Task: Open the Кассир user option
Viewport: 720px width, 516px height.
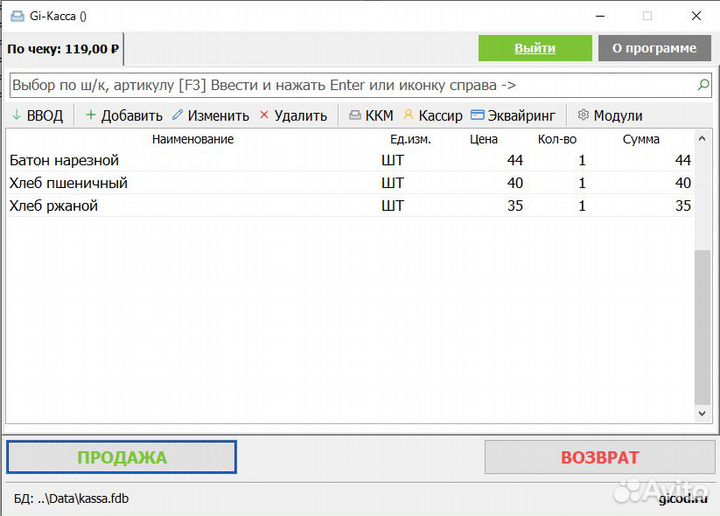Action: tap(433, 115)
